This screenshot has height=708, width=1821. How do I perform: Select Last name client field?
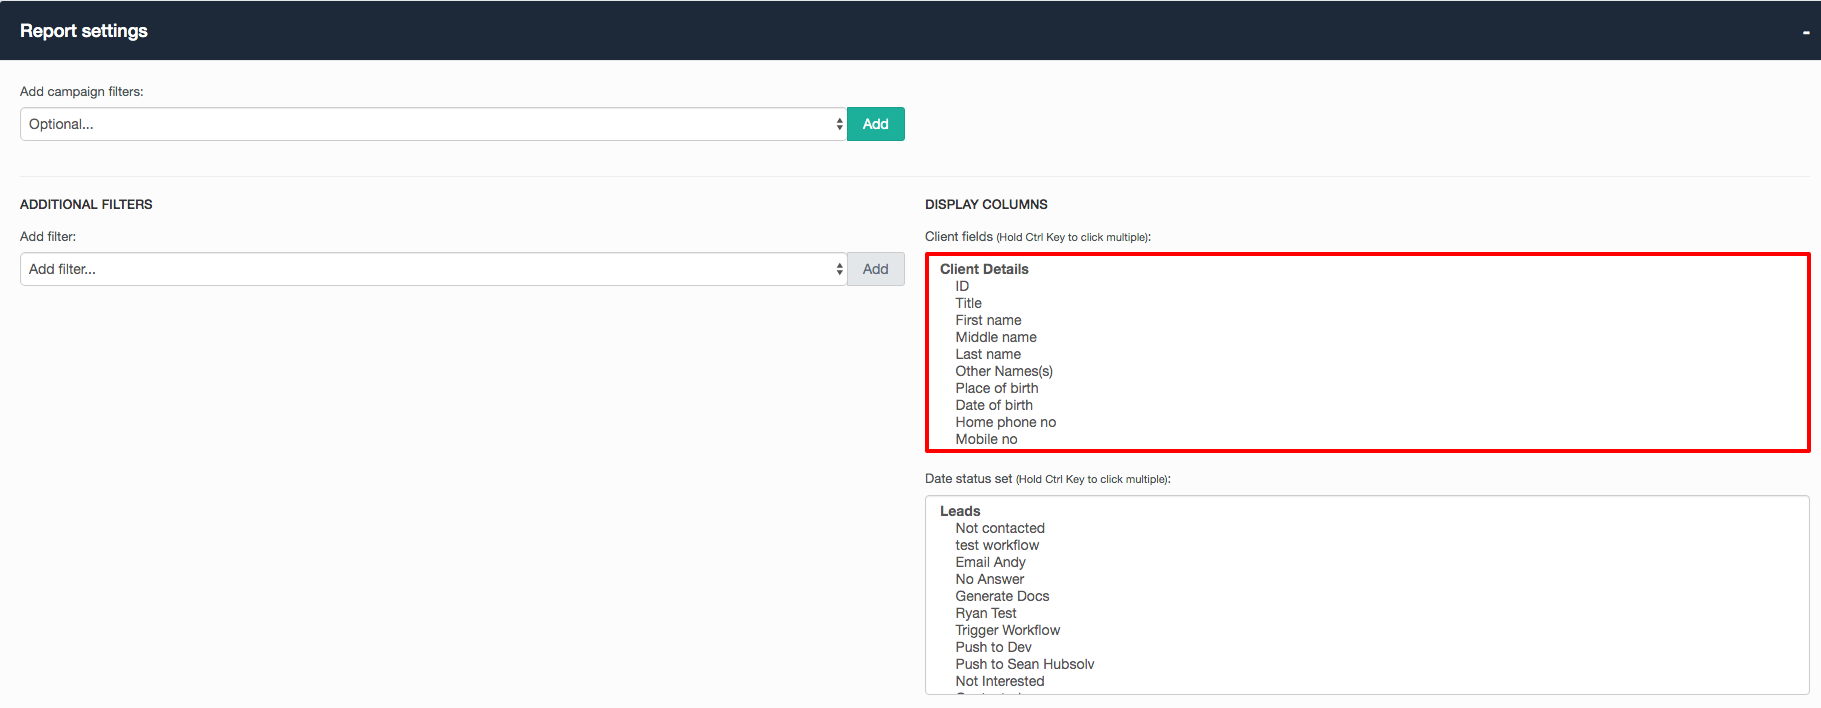(988, 354)
